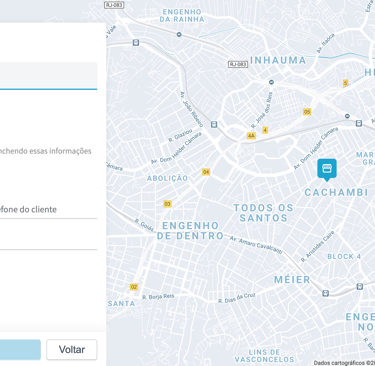This screenshot has width=375, height=366.
Task: Click the transit station icon on Av. João Ribeiro
Action: pos(214,124)
